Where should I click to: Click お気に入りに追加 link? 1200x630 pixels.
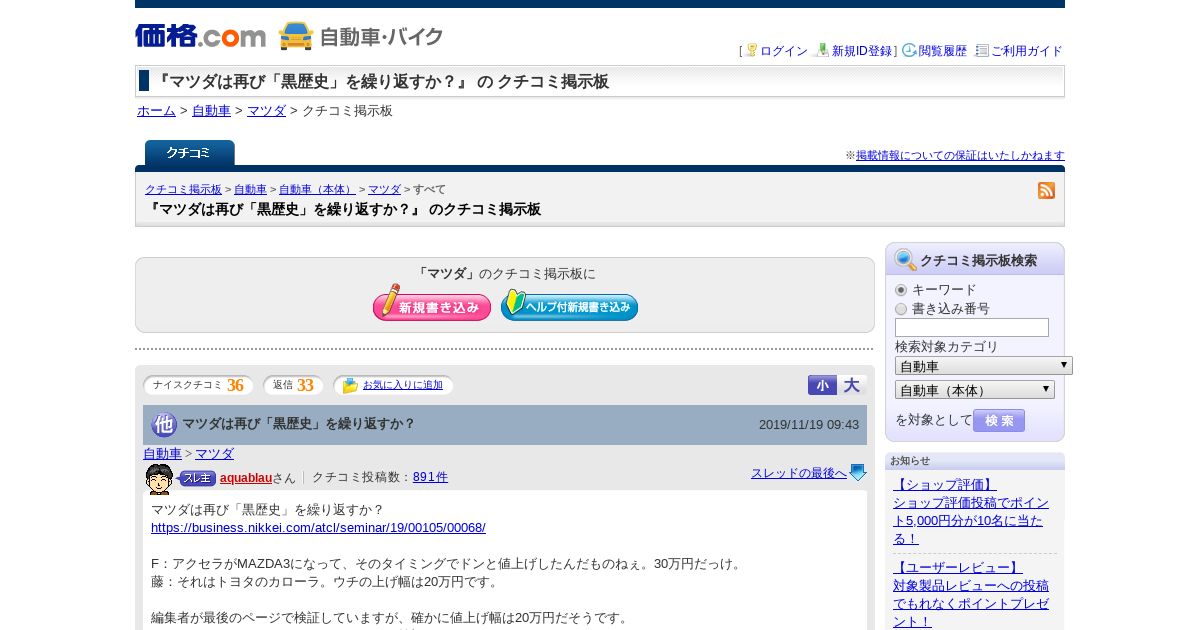click(x=403, y=385)
